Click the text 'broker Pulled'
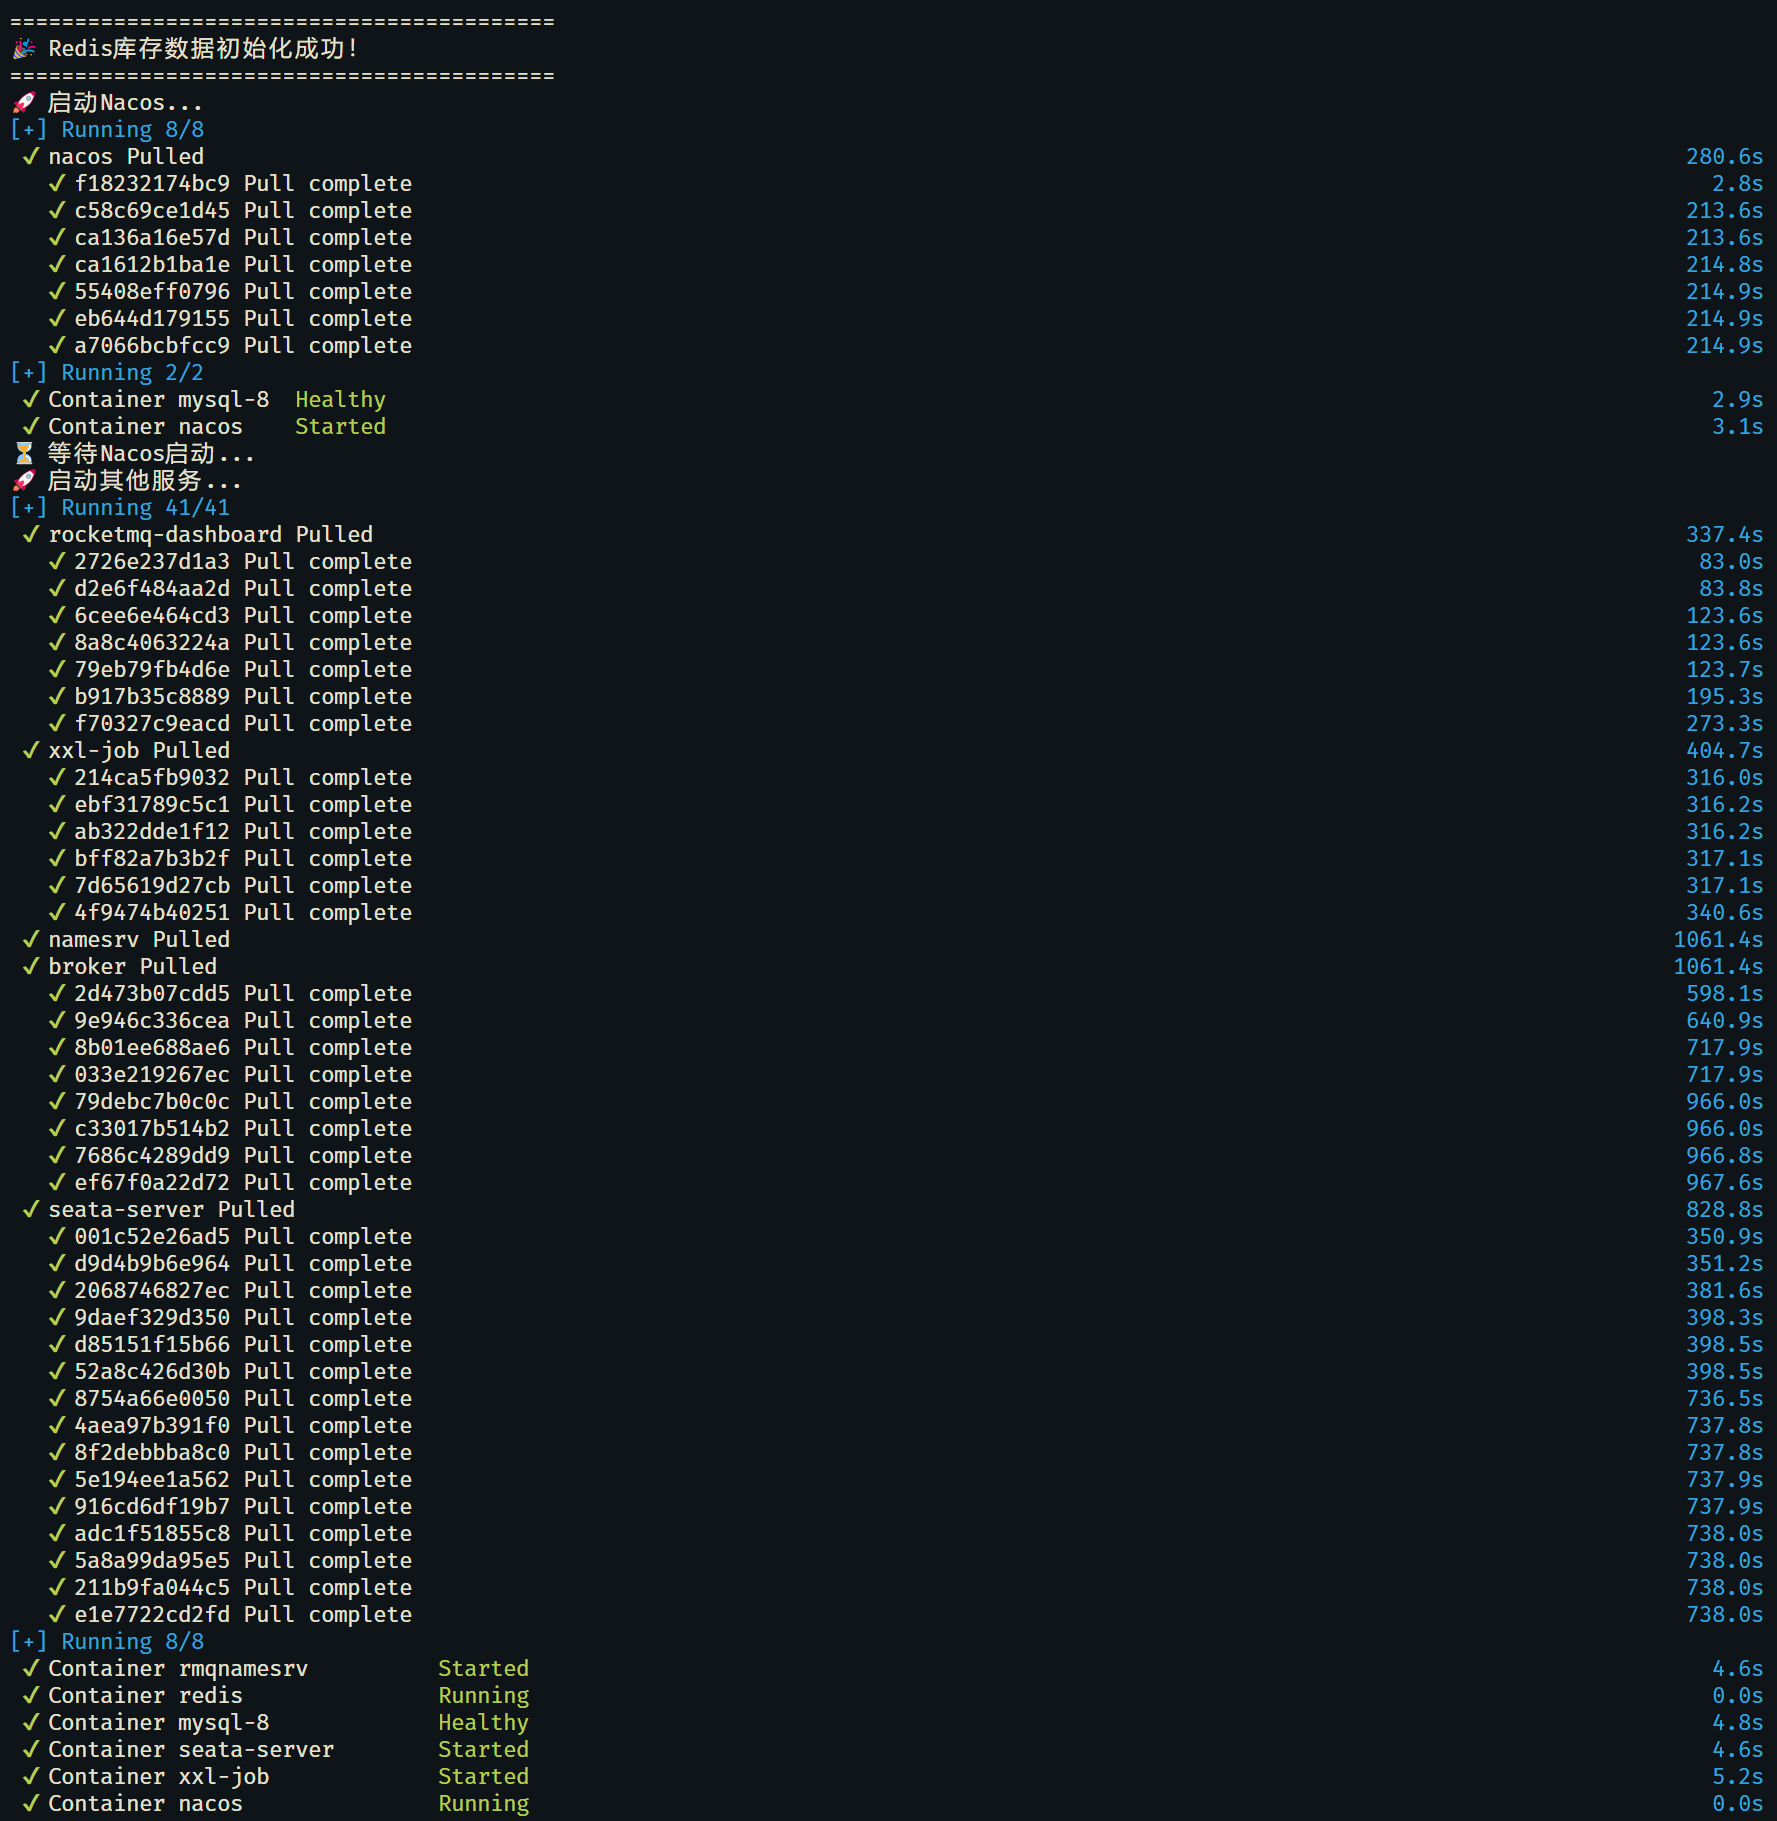 coord(132,966)
